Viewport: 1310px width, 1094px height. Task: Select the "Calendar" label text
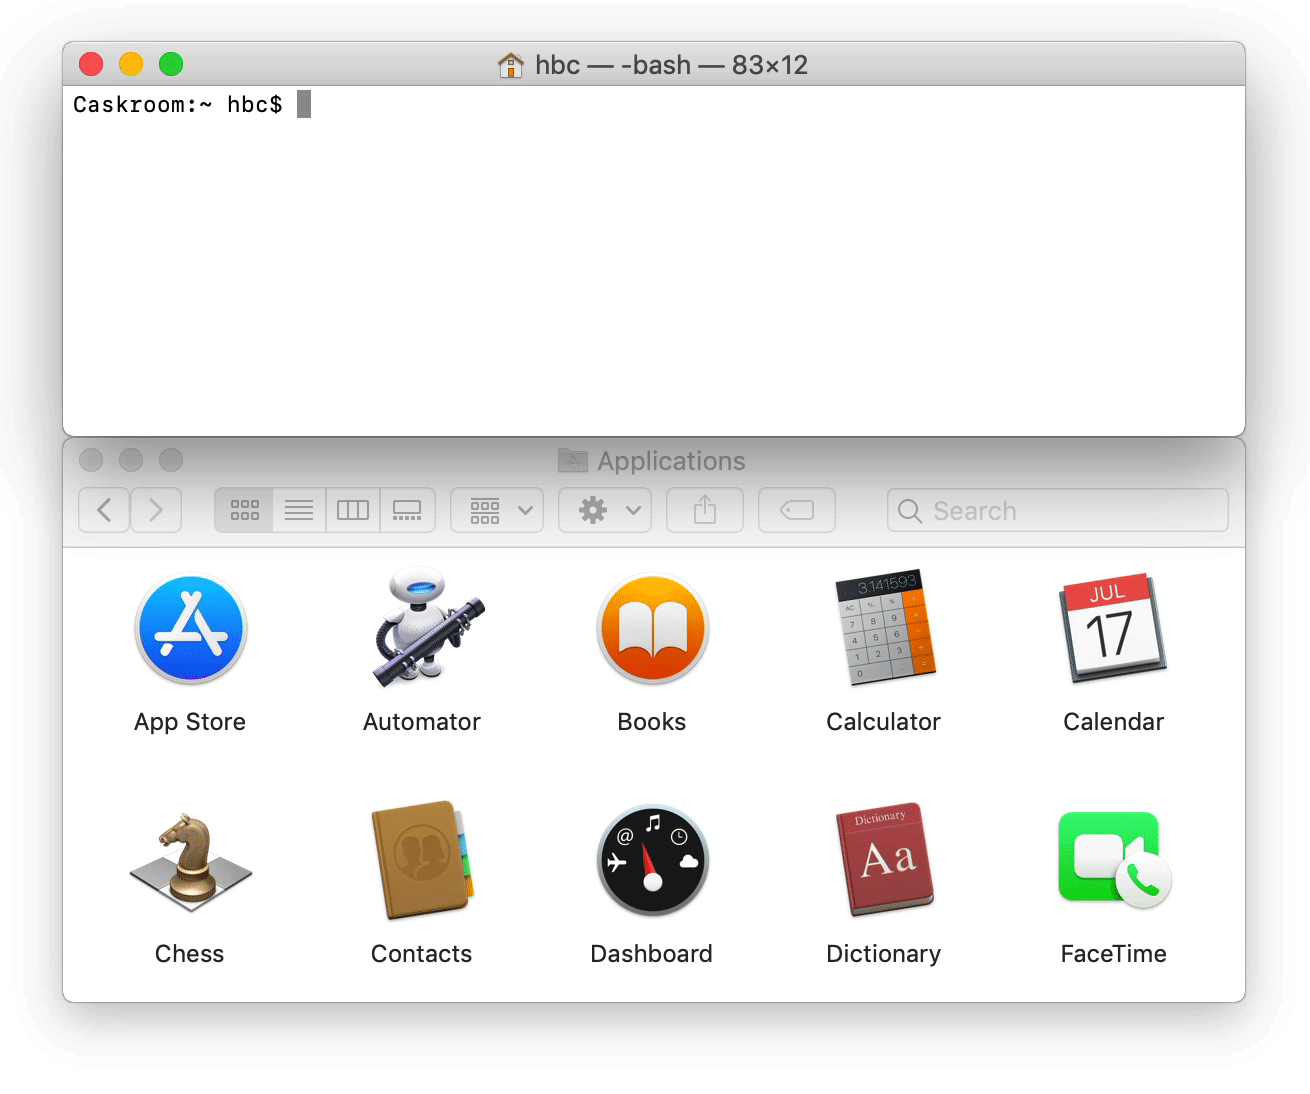pyautogui.click(x=1114, y=722)
